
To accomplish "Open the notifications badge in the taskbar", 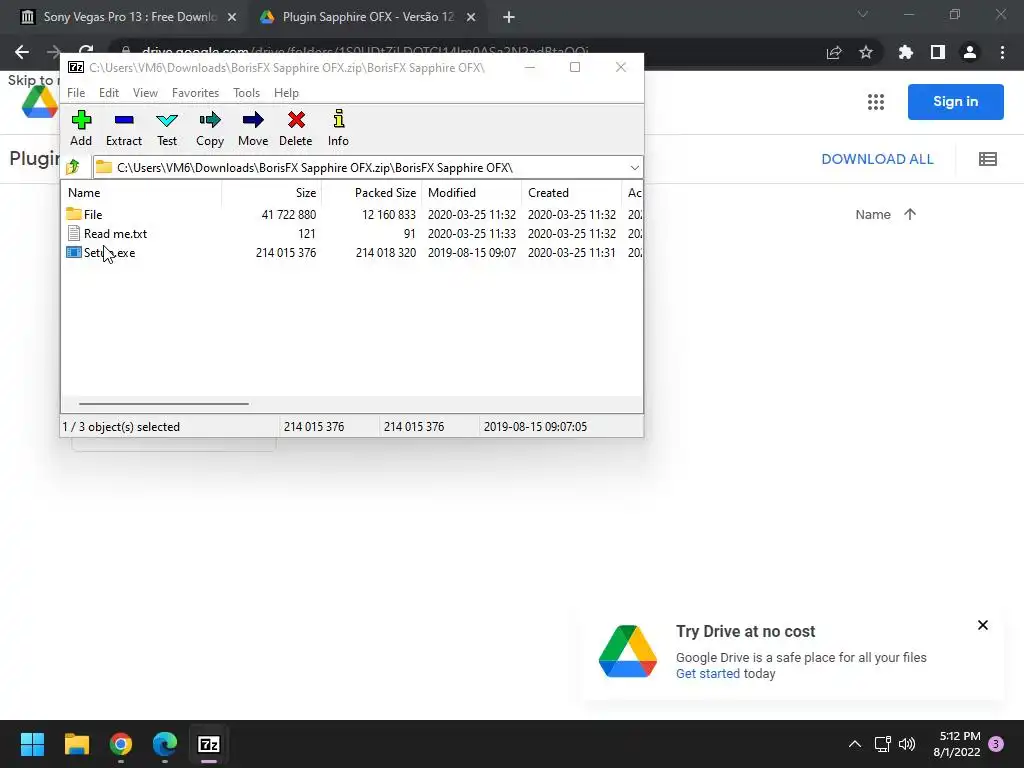I will pyautogui.click(x=996, y=744).
